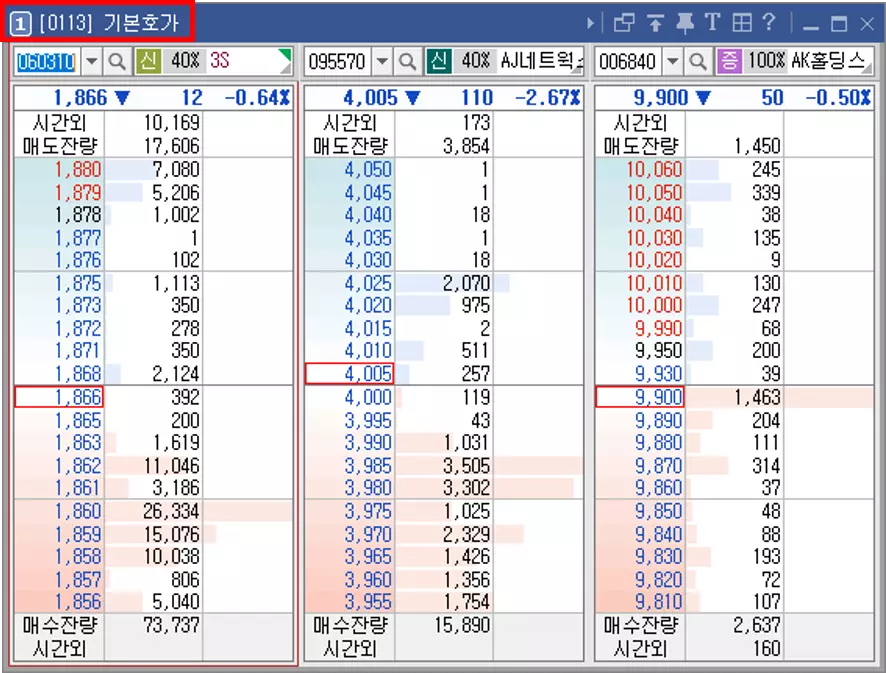Click quantity 2,070 at price 4,025
Screen dimensions: 886x673
pos(466,283)
